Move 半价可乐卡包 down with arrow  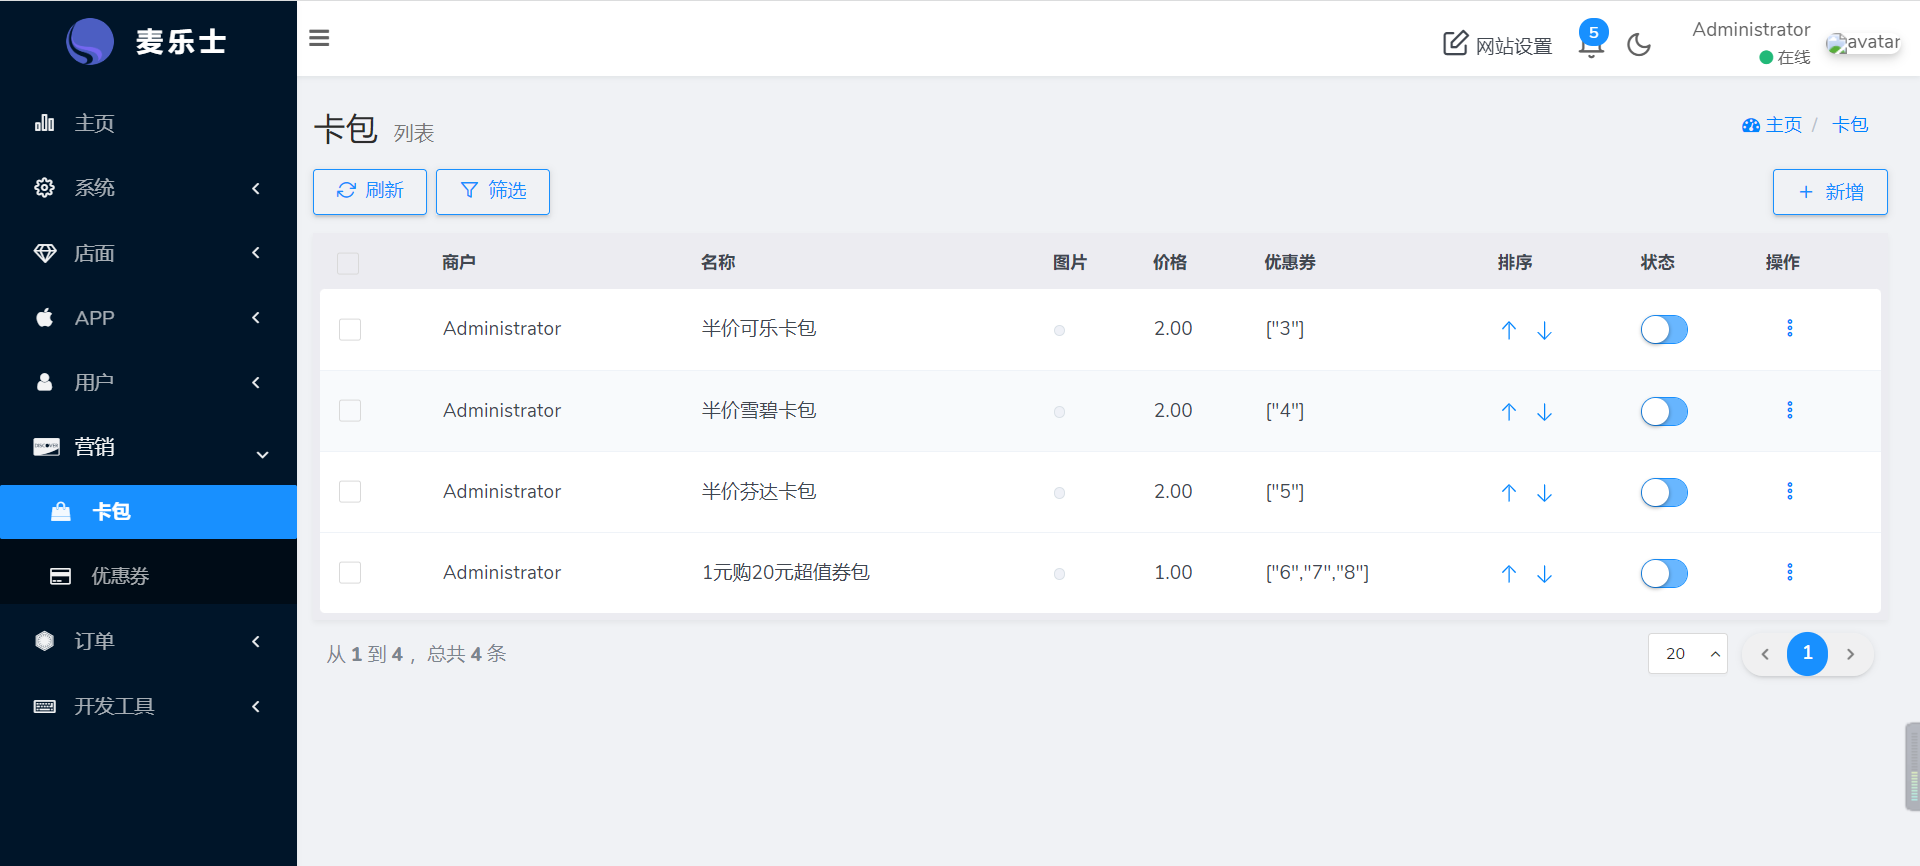click(1544, 330)
